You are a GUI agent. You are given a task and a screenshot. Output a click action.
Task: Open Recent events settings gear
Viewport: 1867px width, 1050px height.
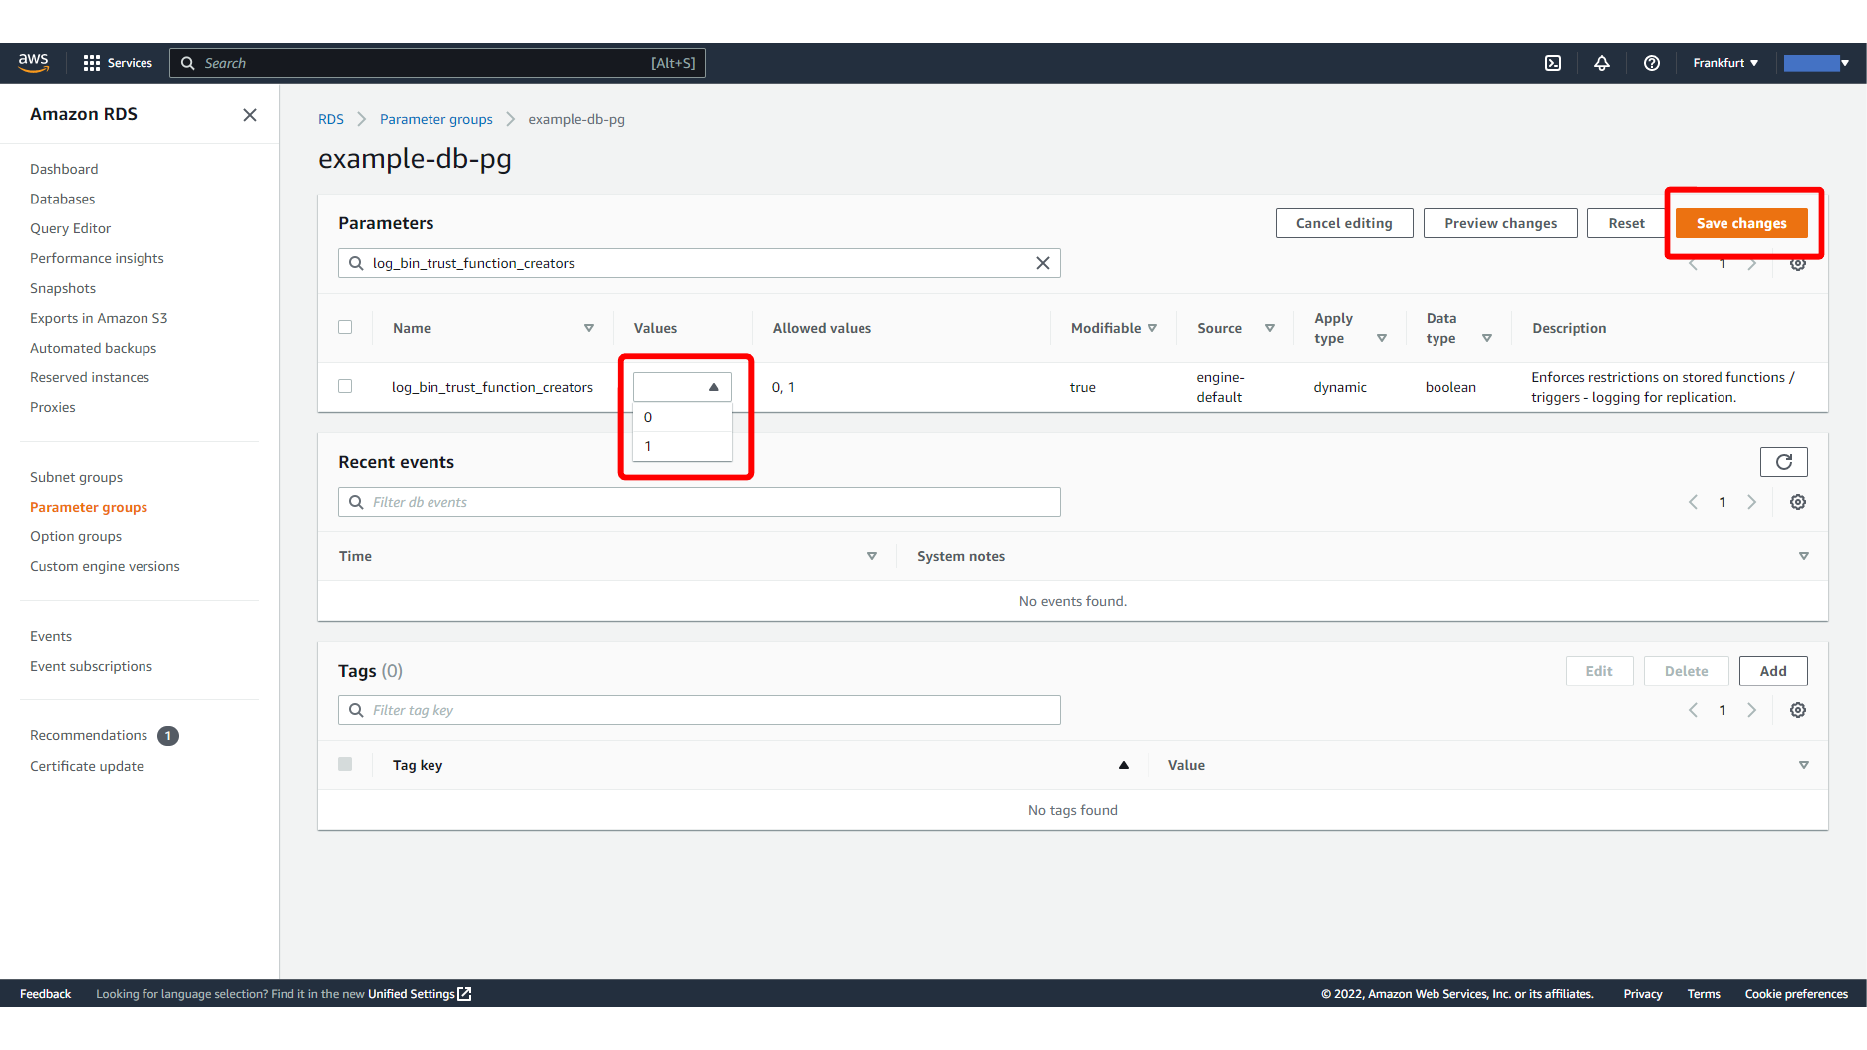pyautogui.click(x=1798, y=502)
